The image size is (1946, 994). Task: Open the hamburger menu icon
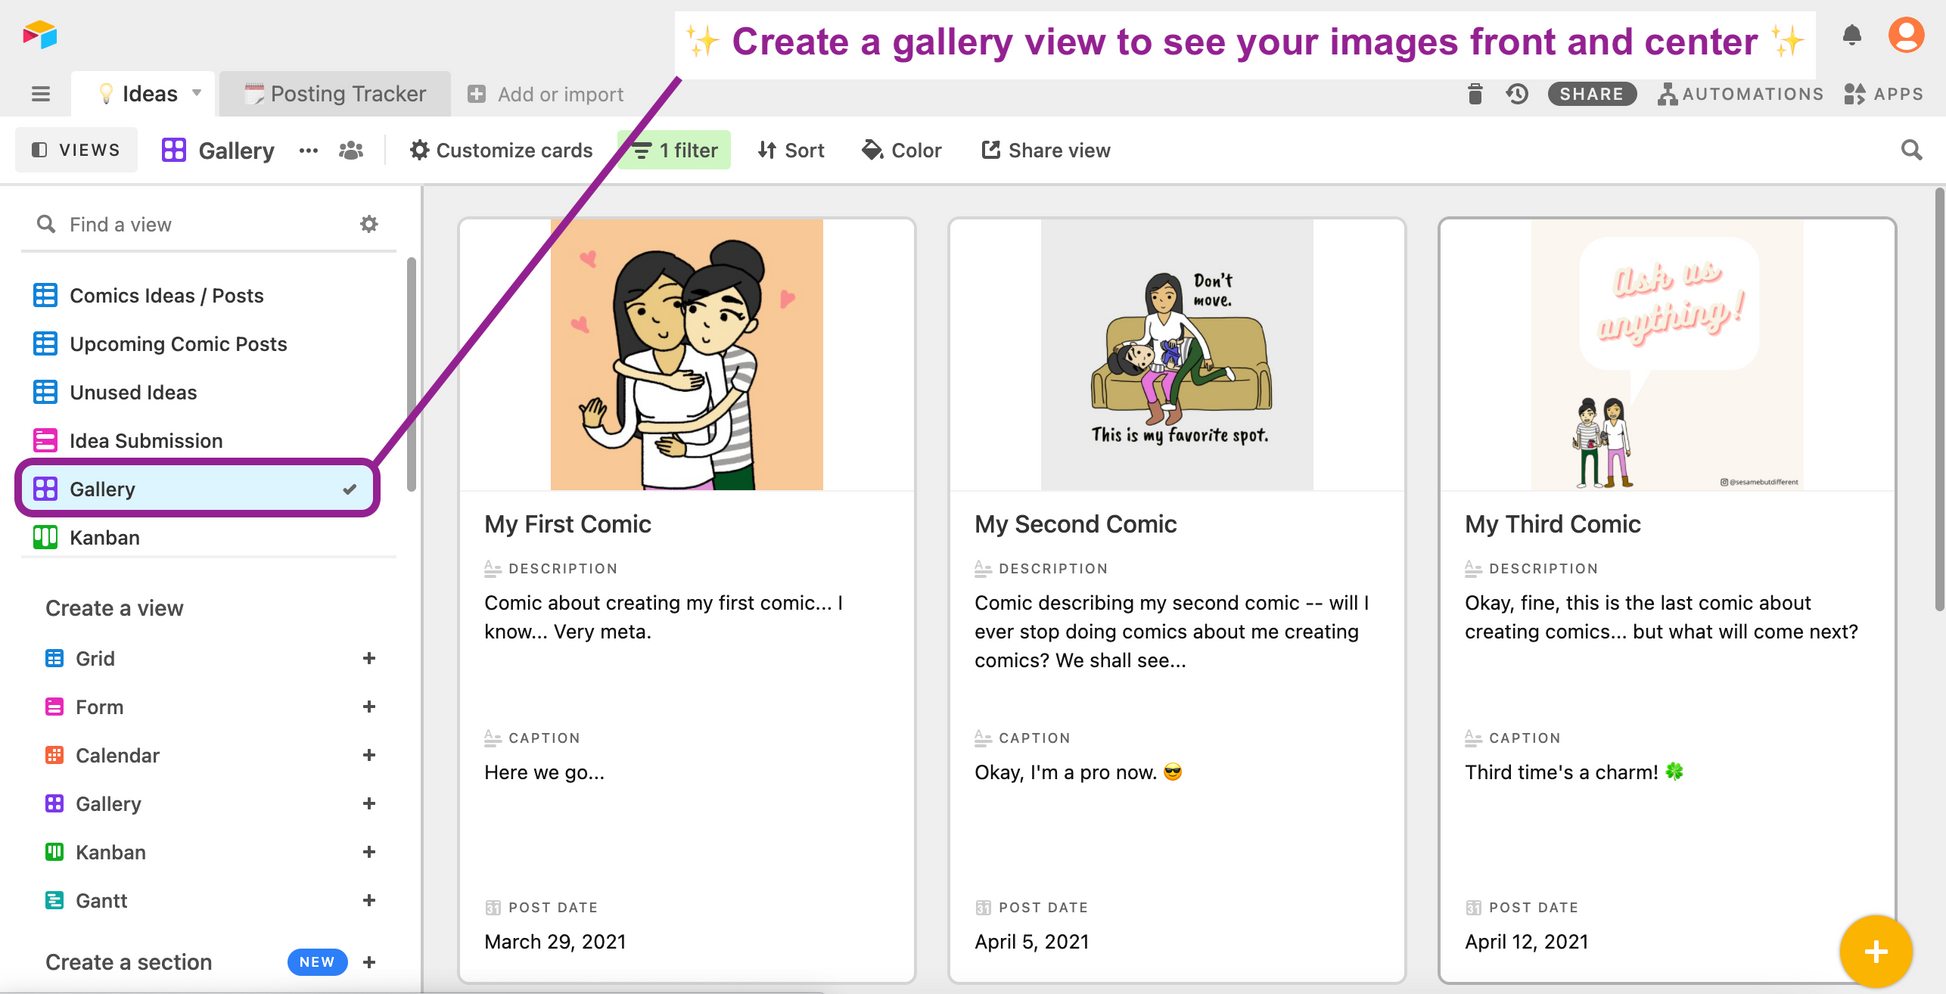(x=41, y=94)
